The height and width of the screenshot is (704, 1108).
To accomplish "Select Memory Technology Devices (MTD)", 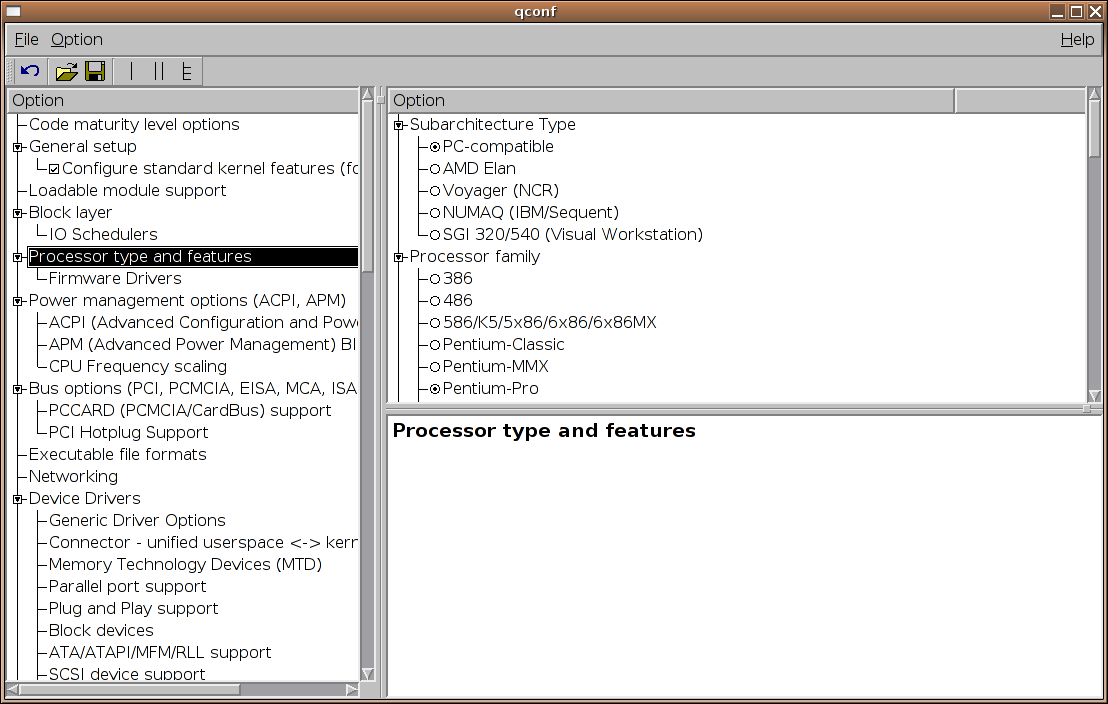I will 185,564.
